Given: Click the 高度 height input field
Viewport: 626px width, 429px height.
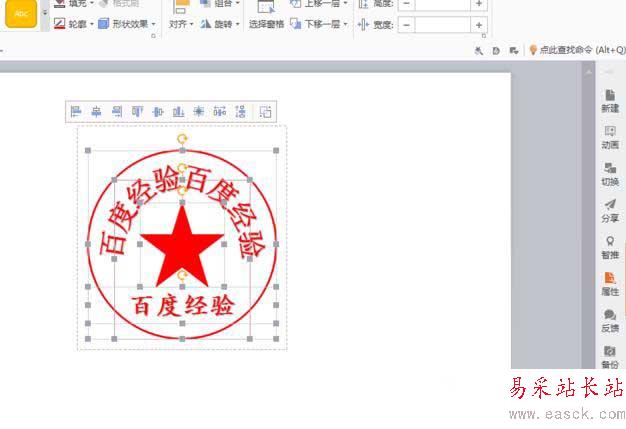Looking at the screenshot, I should pyautogui.click(x=443, y=4).
